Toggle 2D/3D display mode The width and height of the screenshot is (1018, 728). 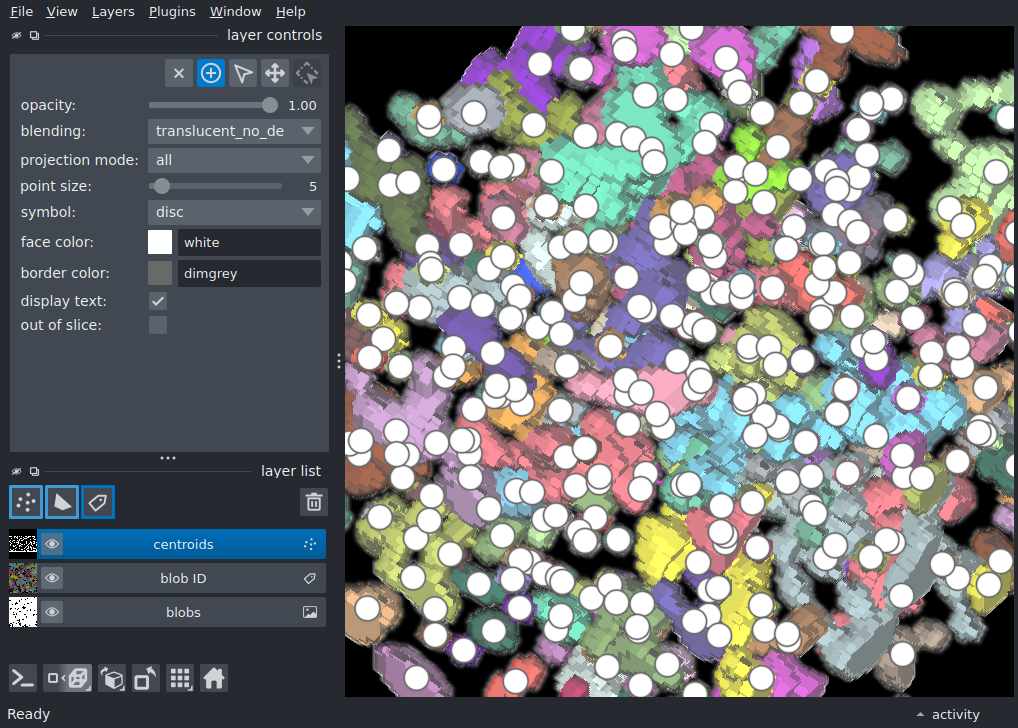click(68, 679)
